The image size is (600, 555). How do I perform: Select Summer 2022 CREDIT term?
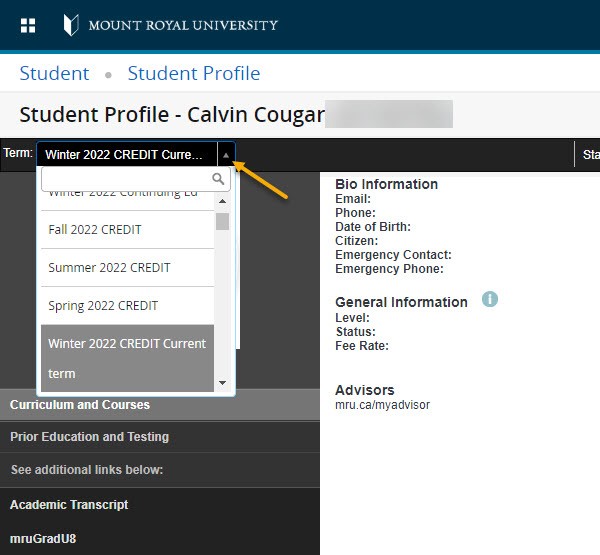pos(127,268)
